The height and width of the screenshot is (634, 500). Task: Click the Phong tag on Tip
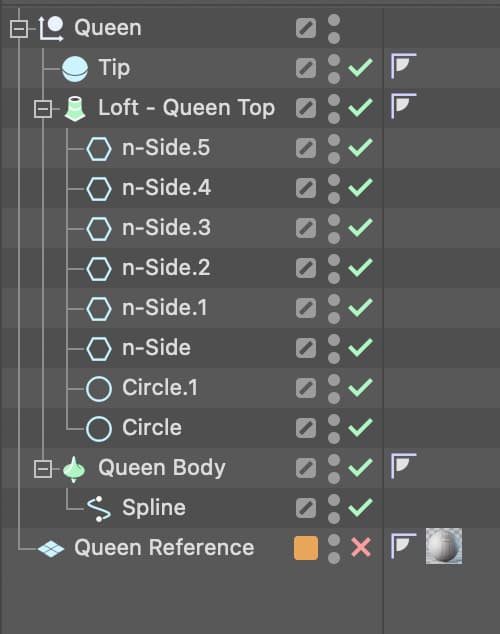403,66
